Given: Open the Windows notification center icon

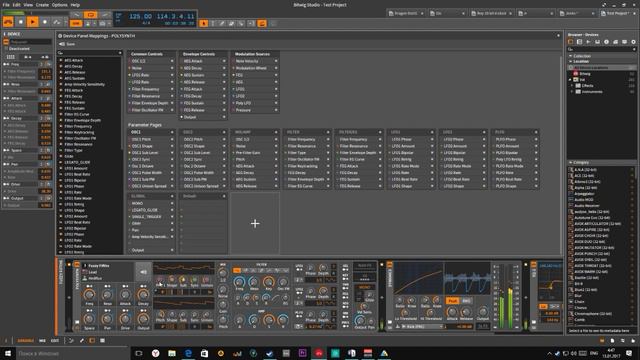Looking at the screenshot, I should (629, 353).
